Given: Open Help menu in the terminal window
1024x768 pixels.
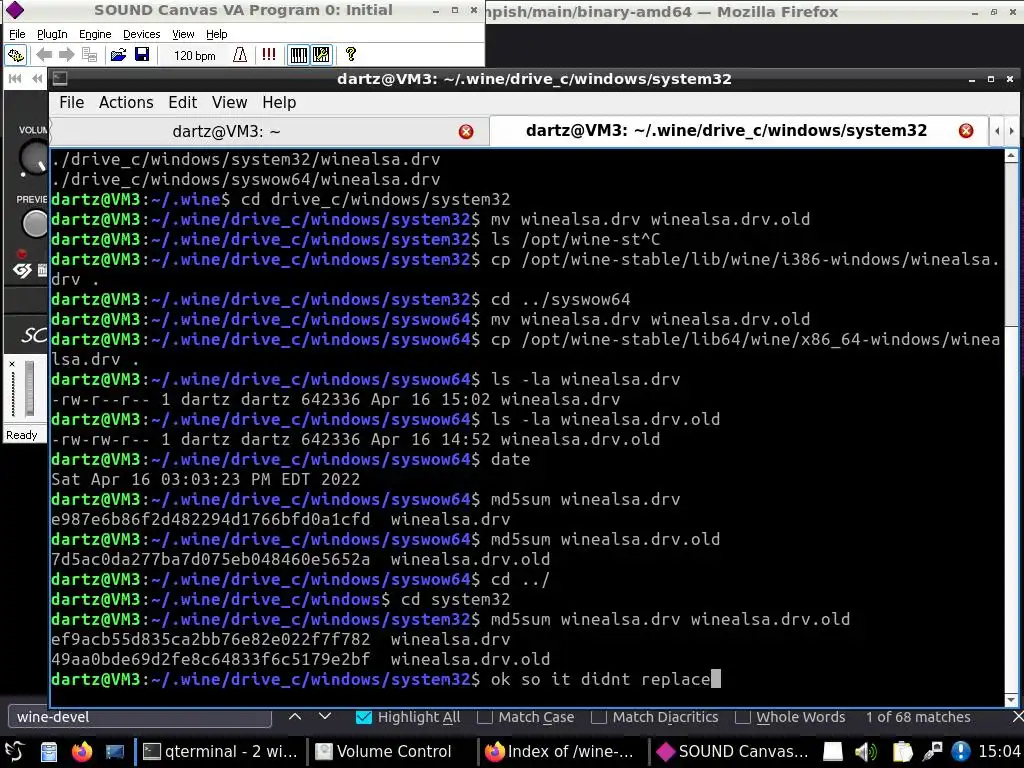Looking at the screenshot, I should pos(279,103).
